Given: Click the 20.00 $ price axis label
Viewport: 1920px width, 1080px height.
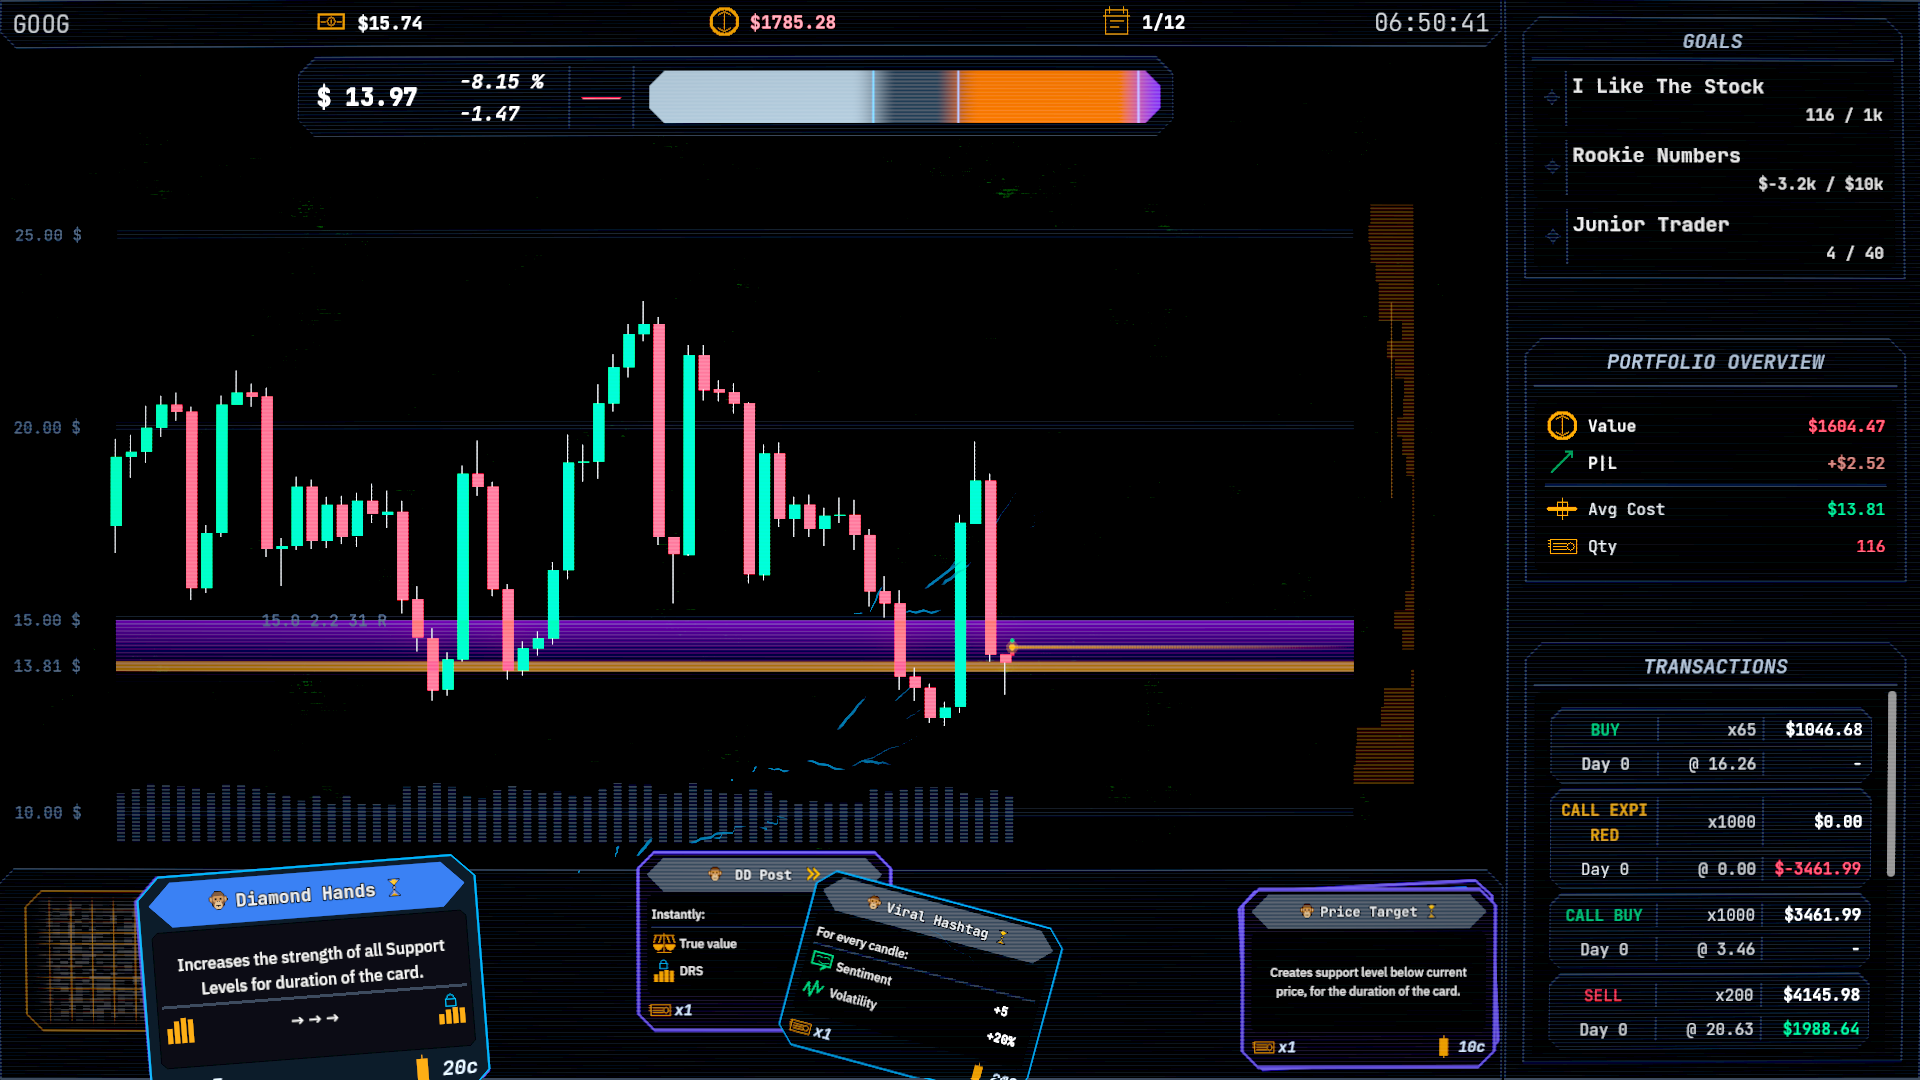Looking at the screenshot, I should point(47,428).
